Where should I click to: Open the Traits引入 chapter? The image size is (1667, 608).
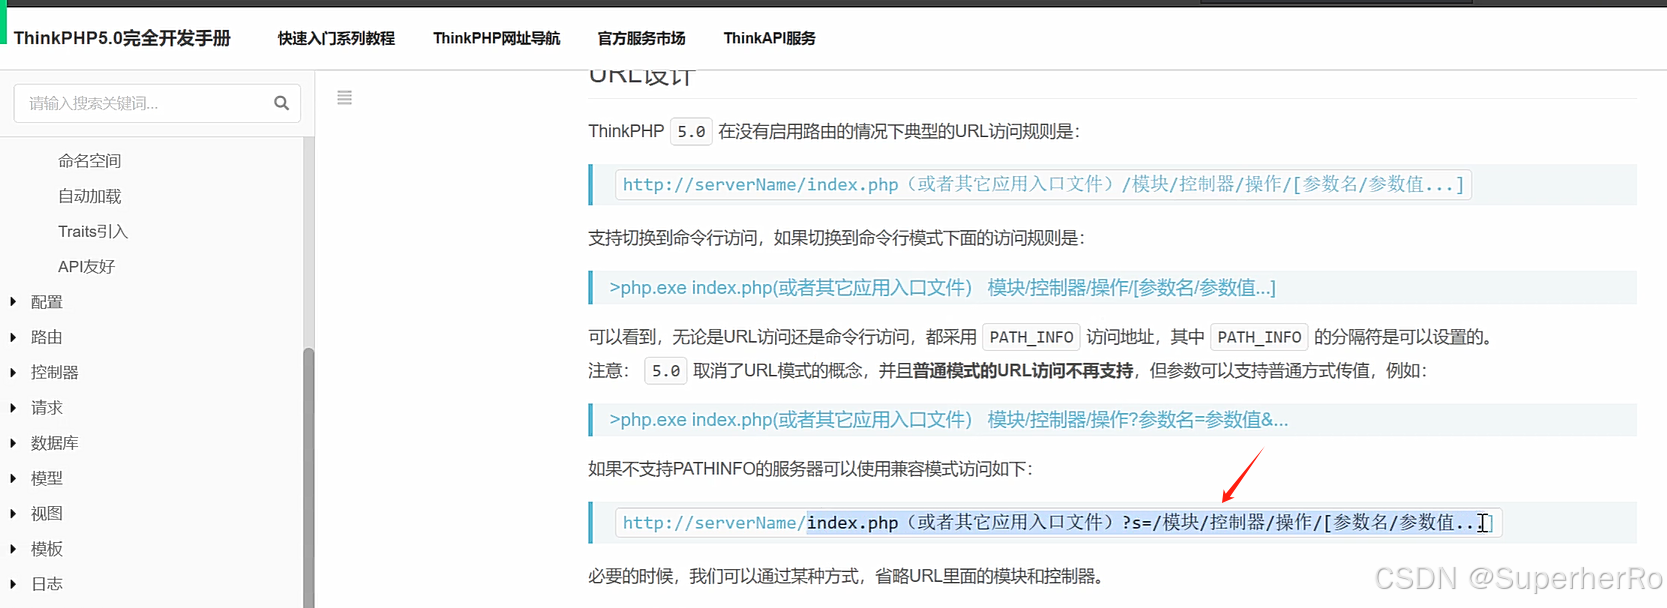point(93,231)
